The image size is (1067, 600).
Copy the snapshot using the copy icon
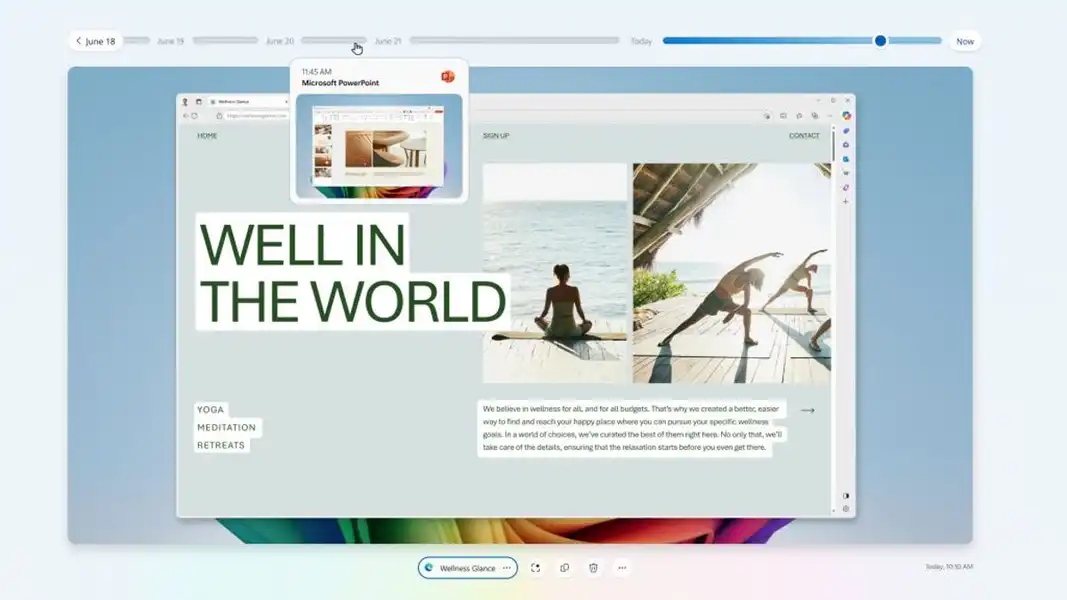564,568
